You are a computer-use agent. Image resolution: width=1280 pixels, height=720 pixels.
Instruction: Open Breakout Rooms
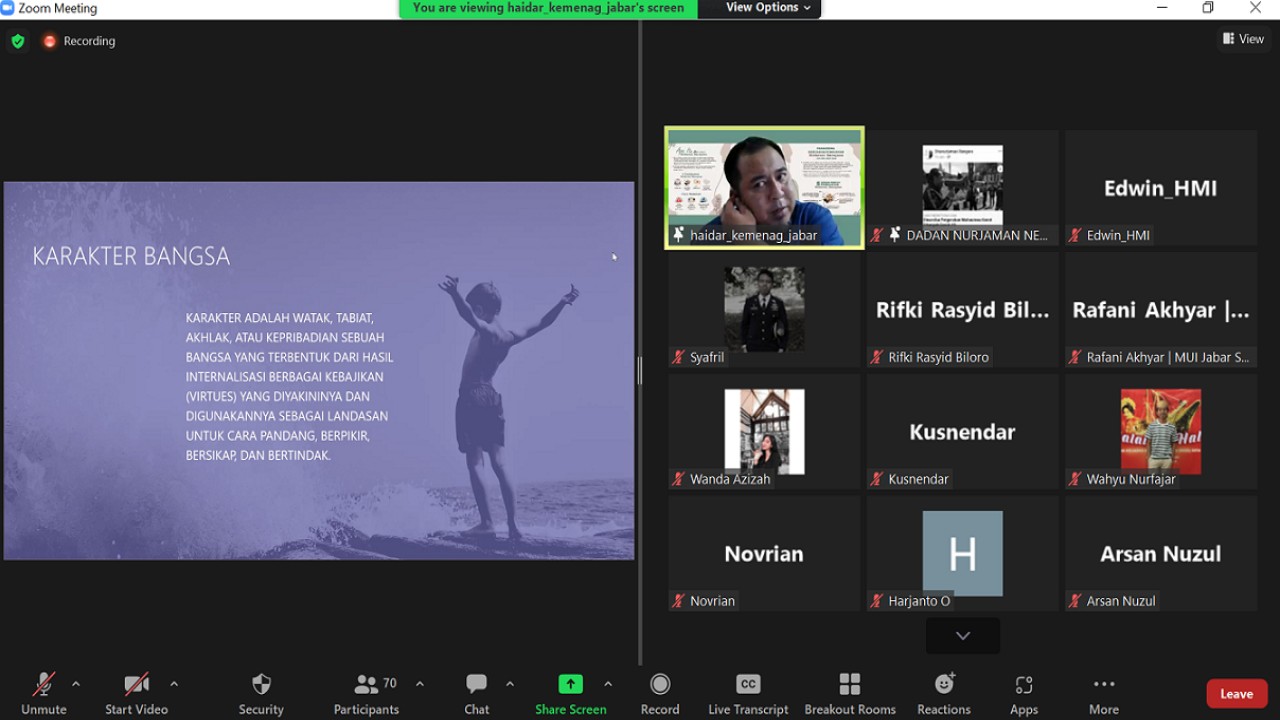(850, 685)
